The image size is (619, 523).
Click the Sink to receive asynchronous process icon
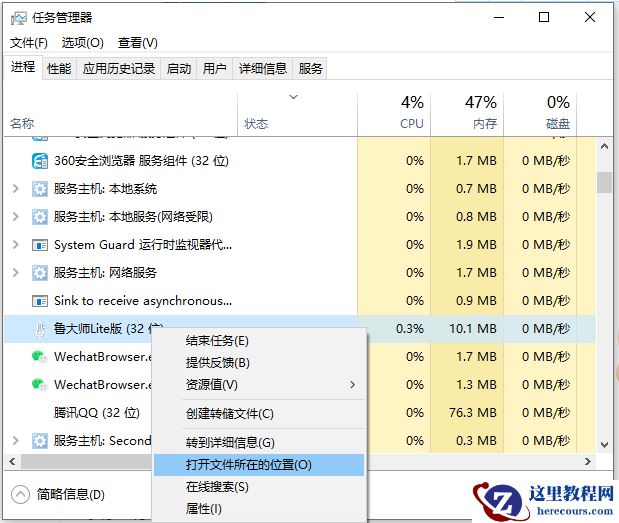(x=40, y=301)
